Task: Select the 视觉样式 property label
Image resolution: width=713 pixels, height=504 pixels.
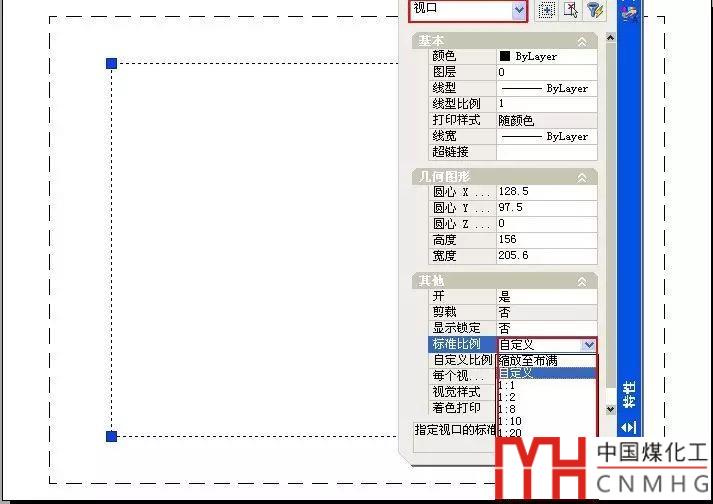Action: pyautogui.click(x=462, y=392)
